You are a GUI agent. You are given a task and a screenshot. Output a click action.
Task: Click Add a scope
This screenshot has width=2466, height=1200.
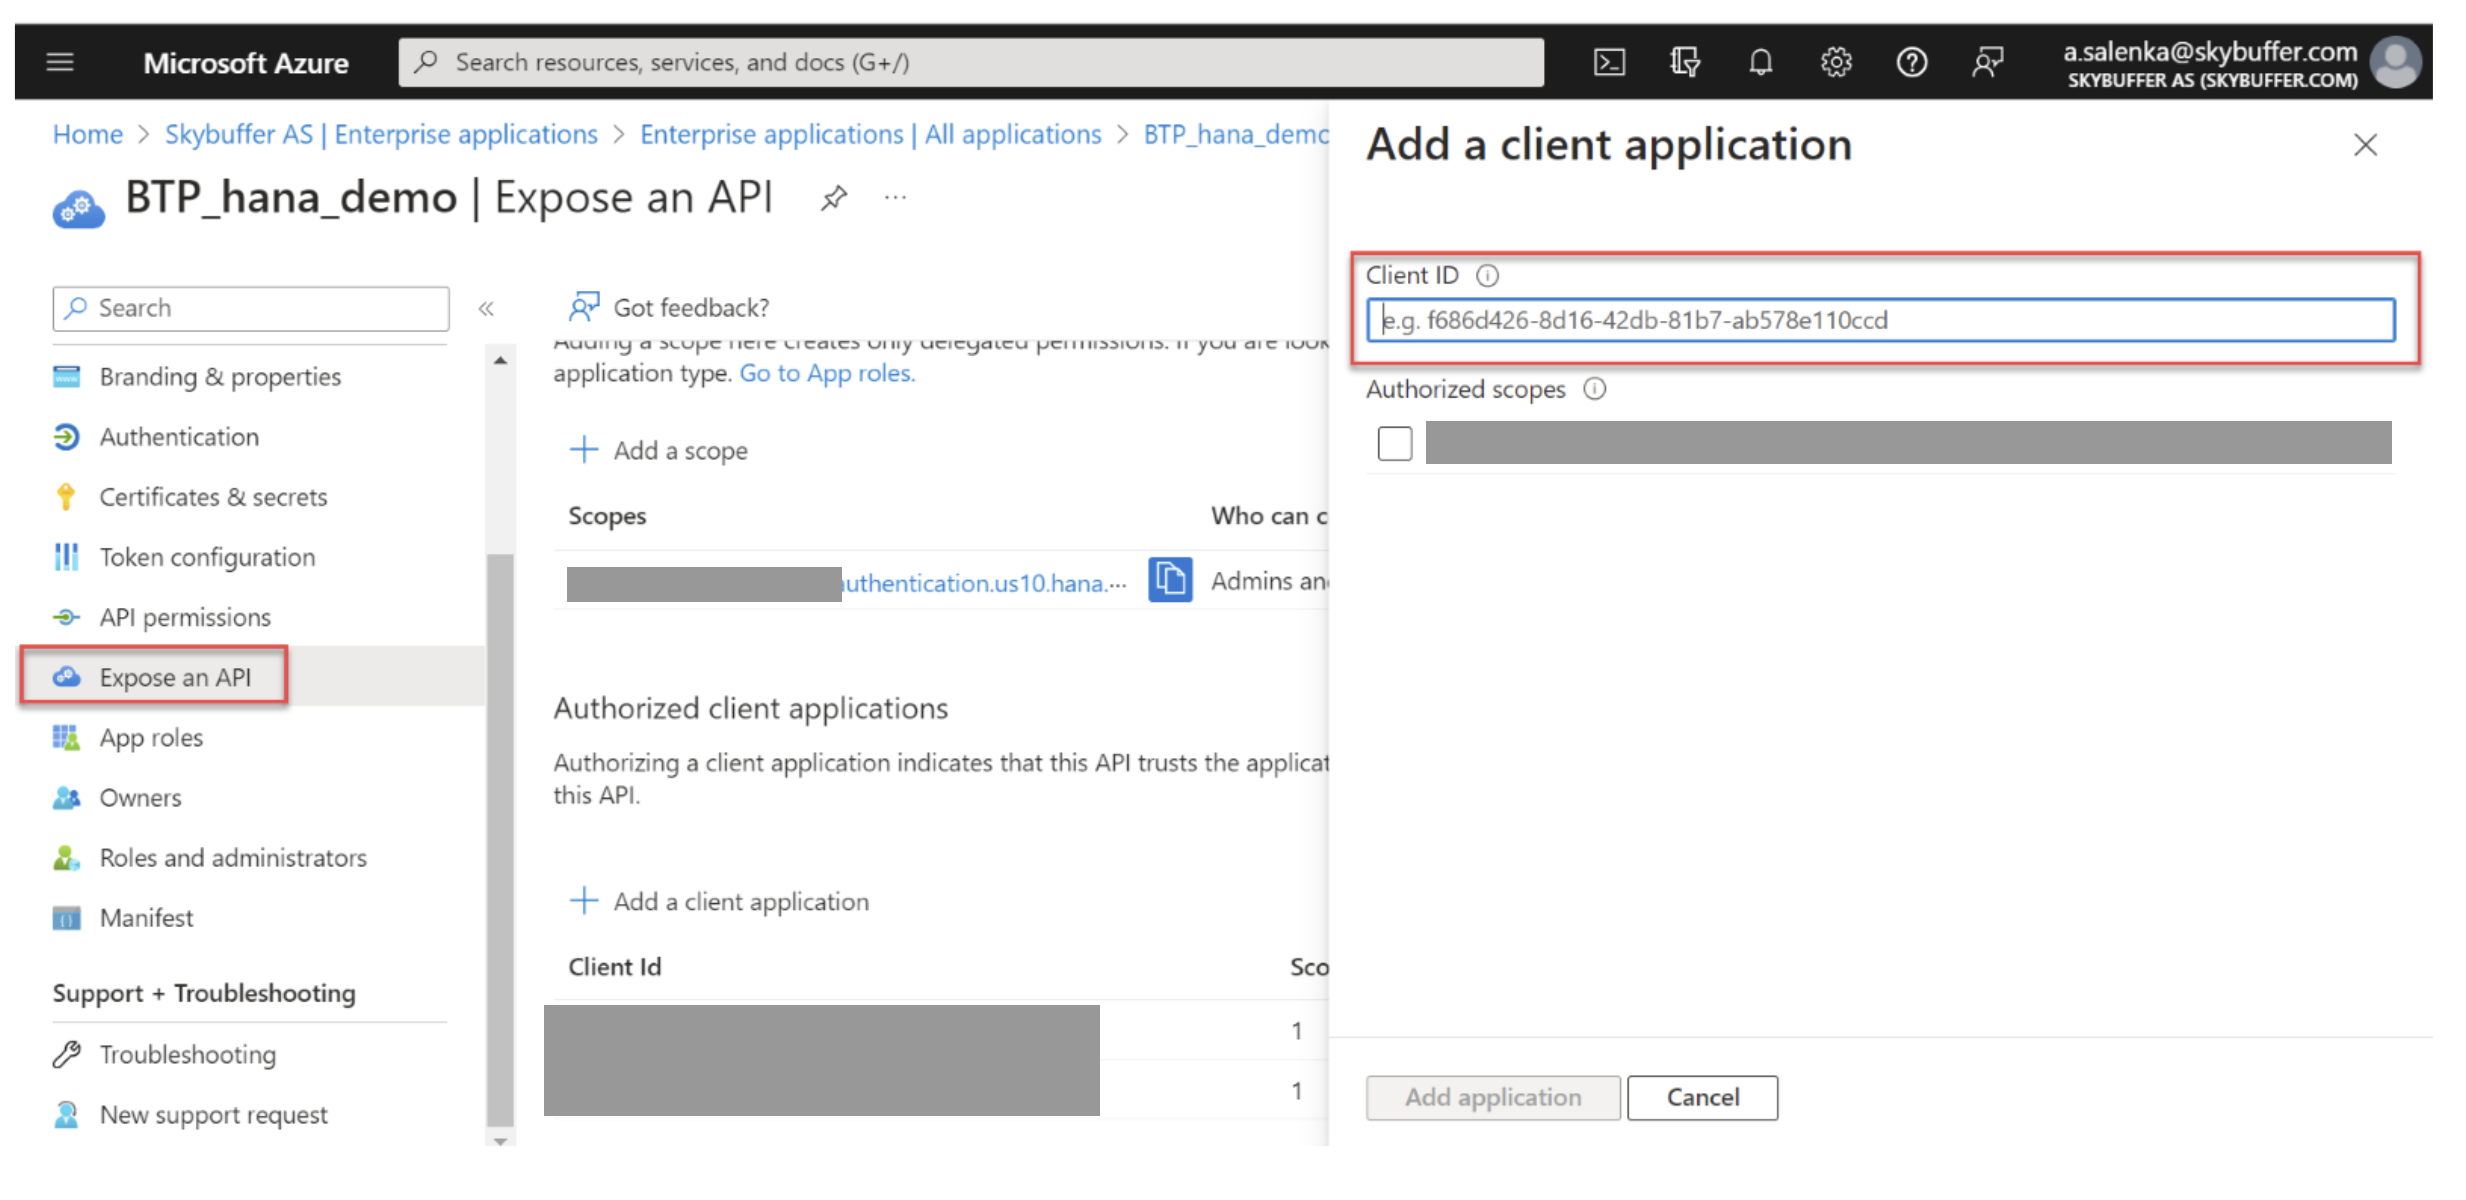[658, 450]
